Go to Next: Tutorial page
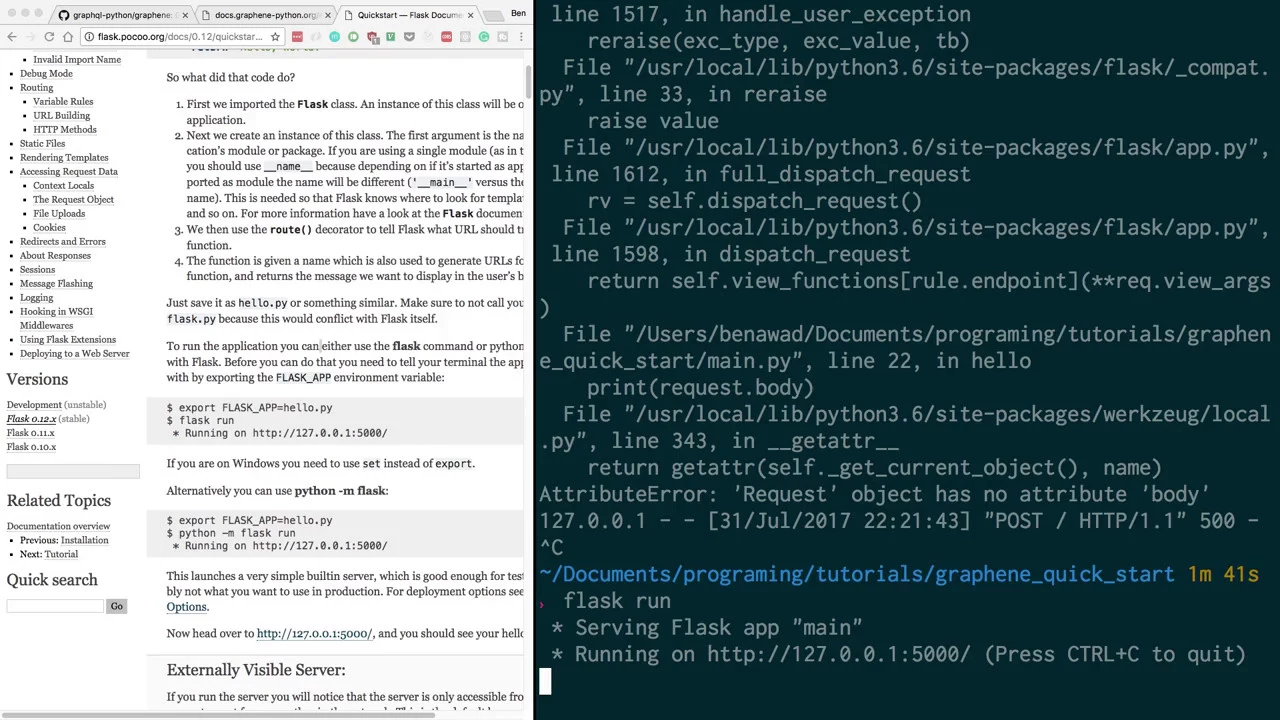This screenshot has width=1280, height=720. point(61,554)
